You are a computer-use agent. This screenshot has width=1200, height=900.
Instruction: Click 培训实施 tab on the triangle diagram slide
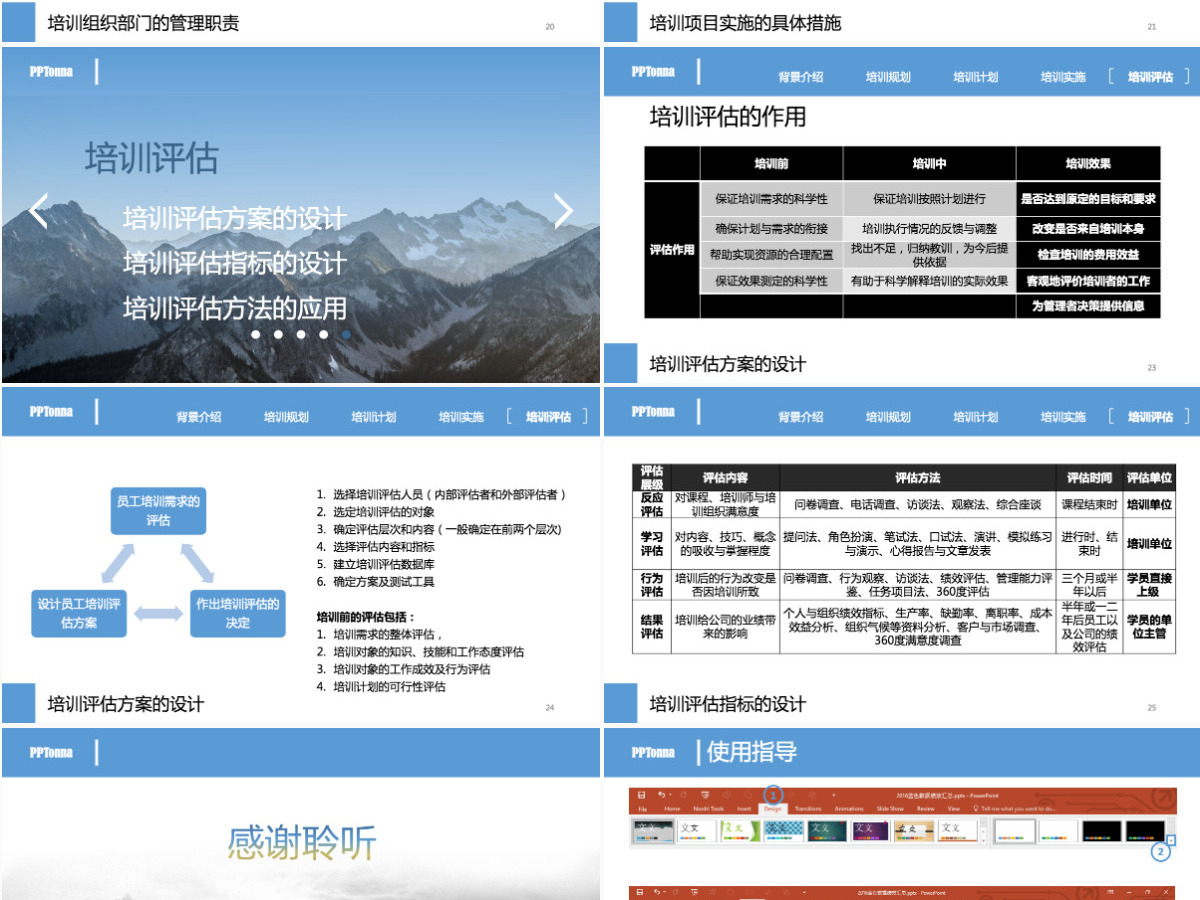pyautogui.click(x=460, y=417)
